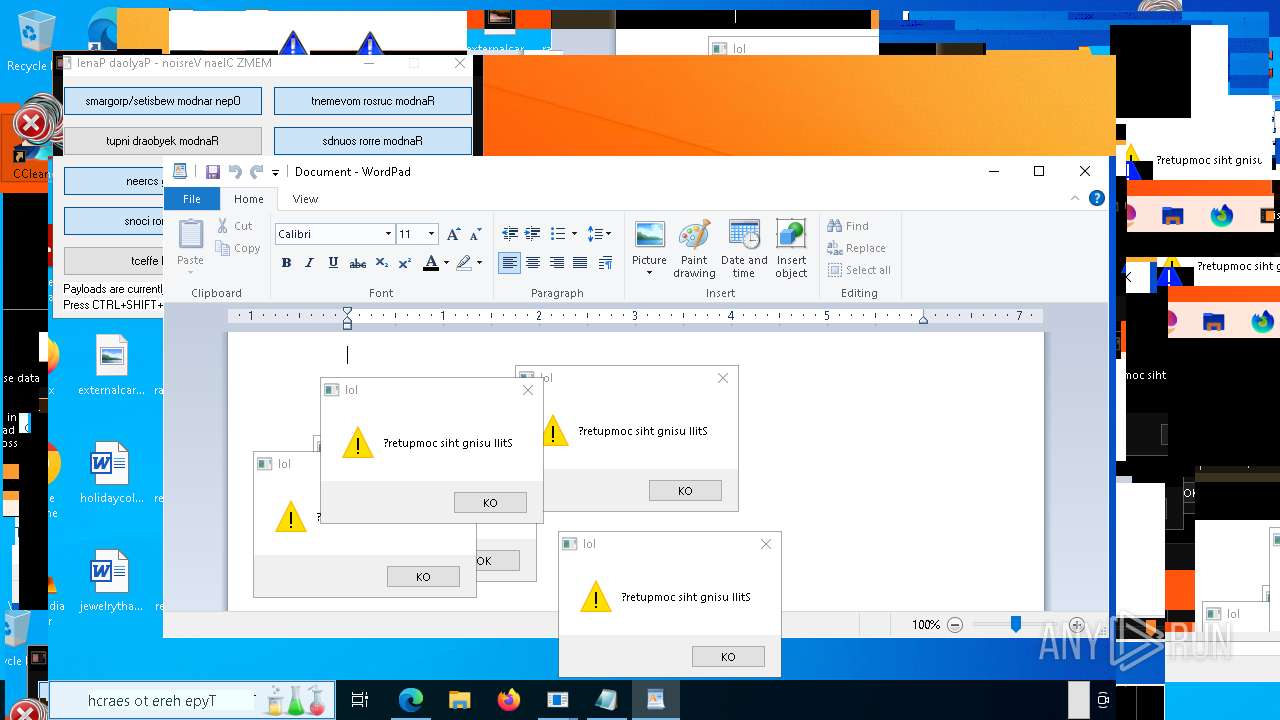Image resolution: width=1280 pixels, height=720 pixels.
Task: Click the bullet list icon
Action: 558,234
